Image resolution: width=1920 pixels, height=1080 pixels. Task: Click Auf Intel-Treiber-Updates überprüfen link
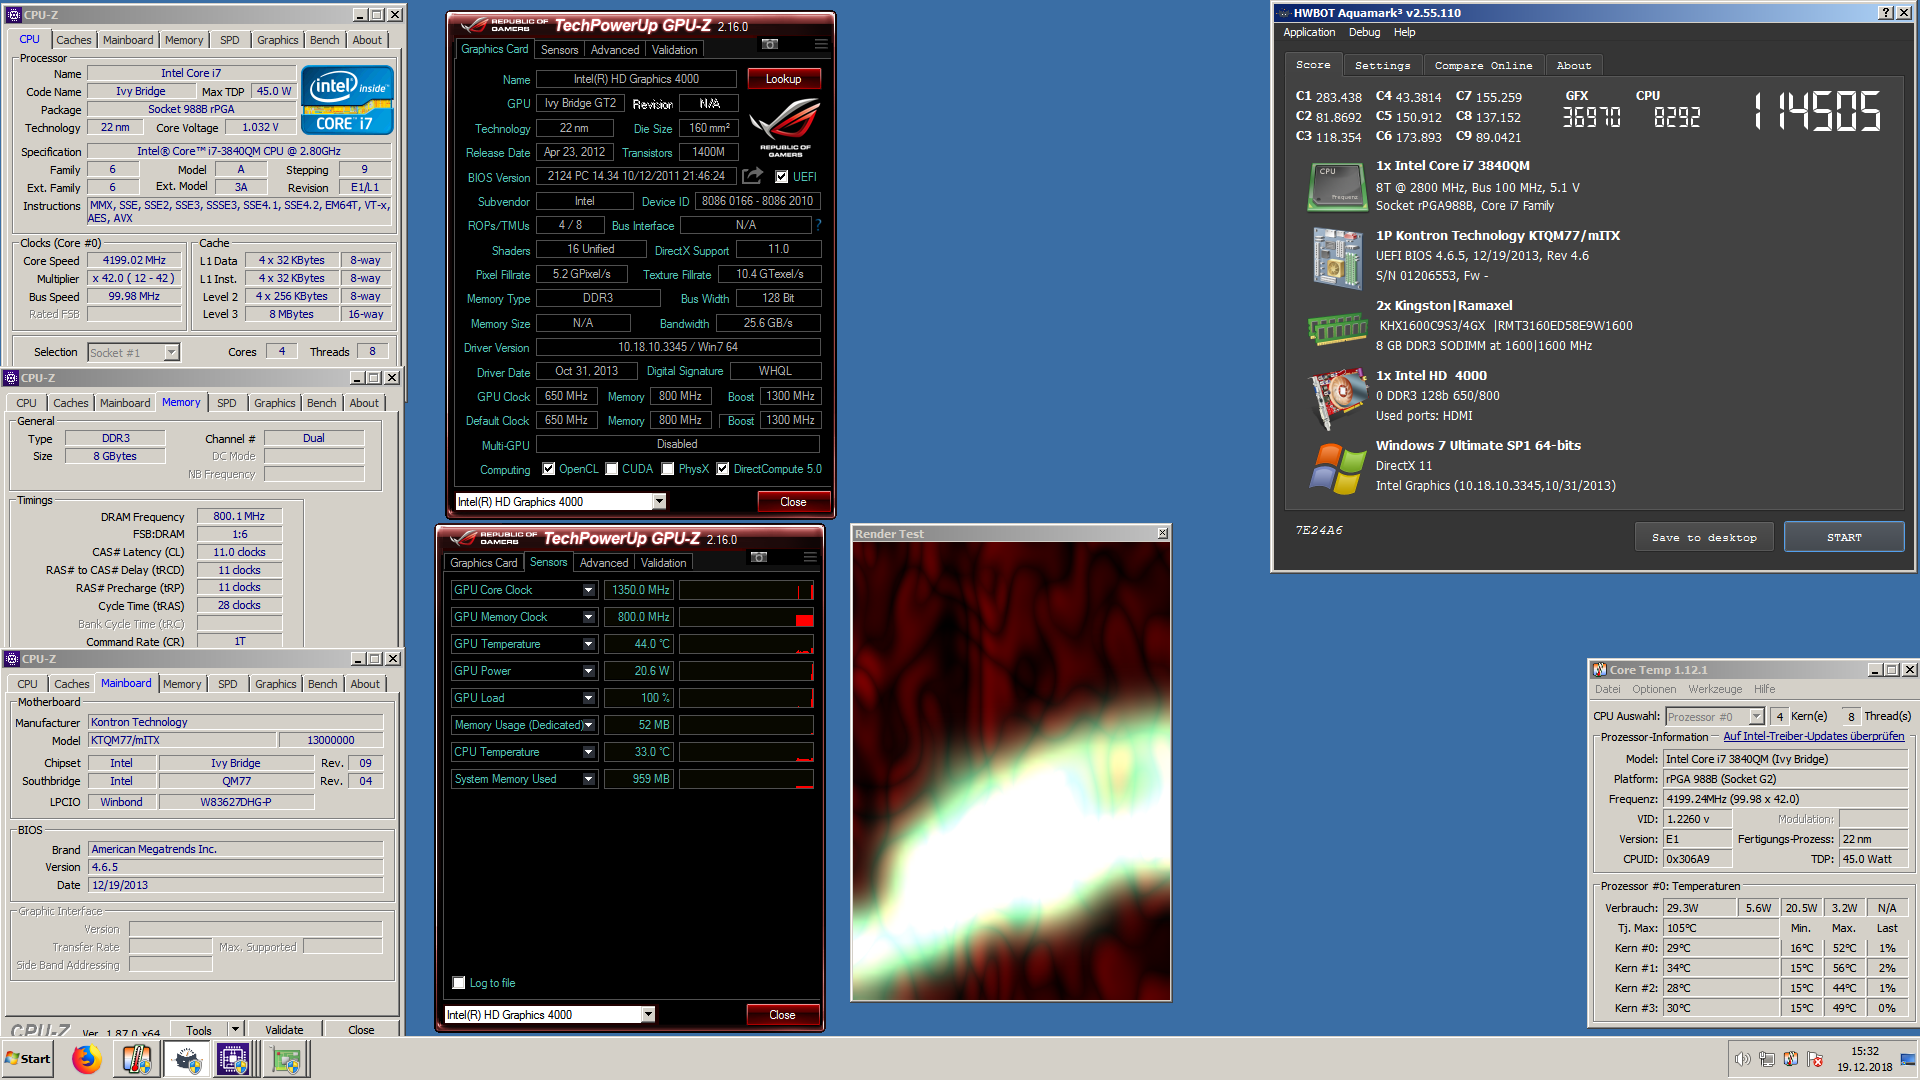pyautogui.click(x=1813, y=736)
